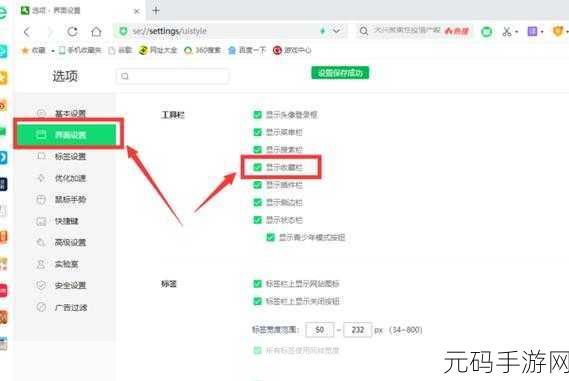Open the home page via house icon
The image size is (569, 381).
[96, 32]
